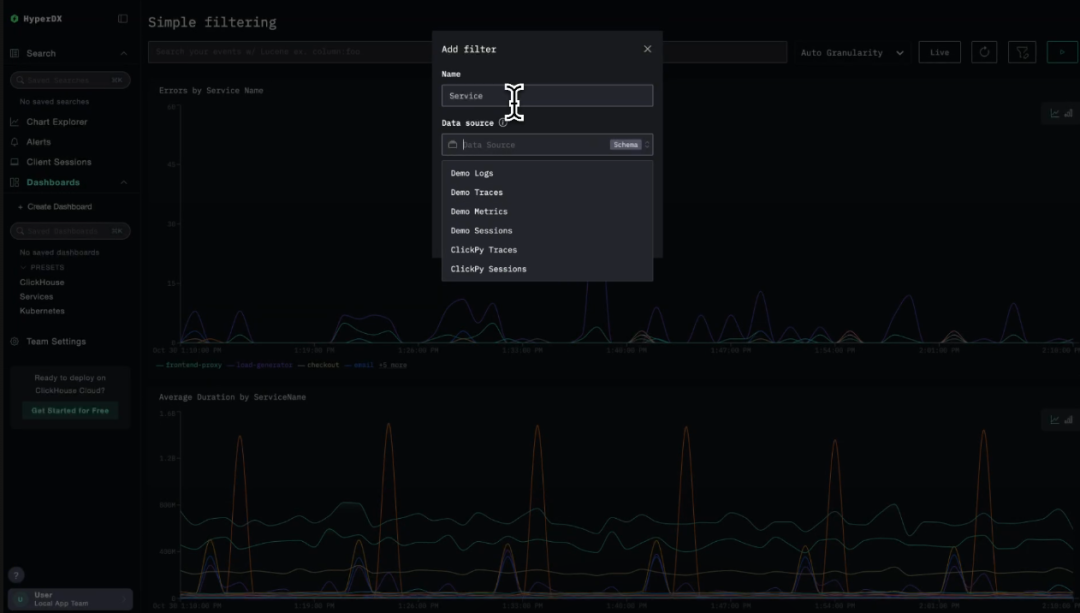
Task: Switch Average Duration chart to line icon
Action: tap(1055, 420)
